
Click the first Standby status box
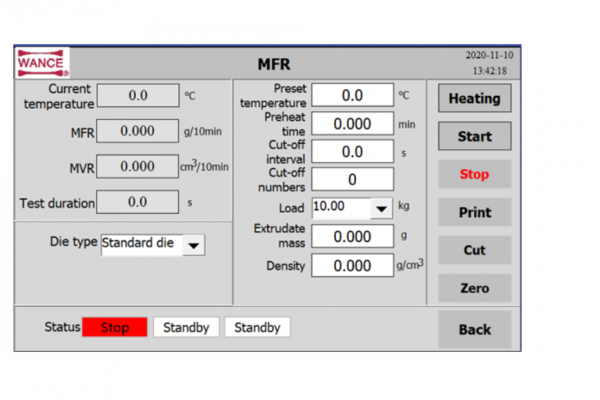pyautogui.click(x=186, y=327)
